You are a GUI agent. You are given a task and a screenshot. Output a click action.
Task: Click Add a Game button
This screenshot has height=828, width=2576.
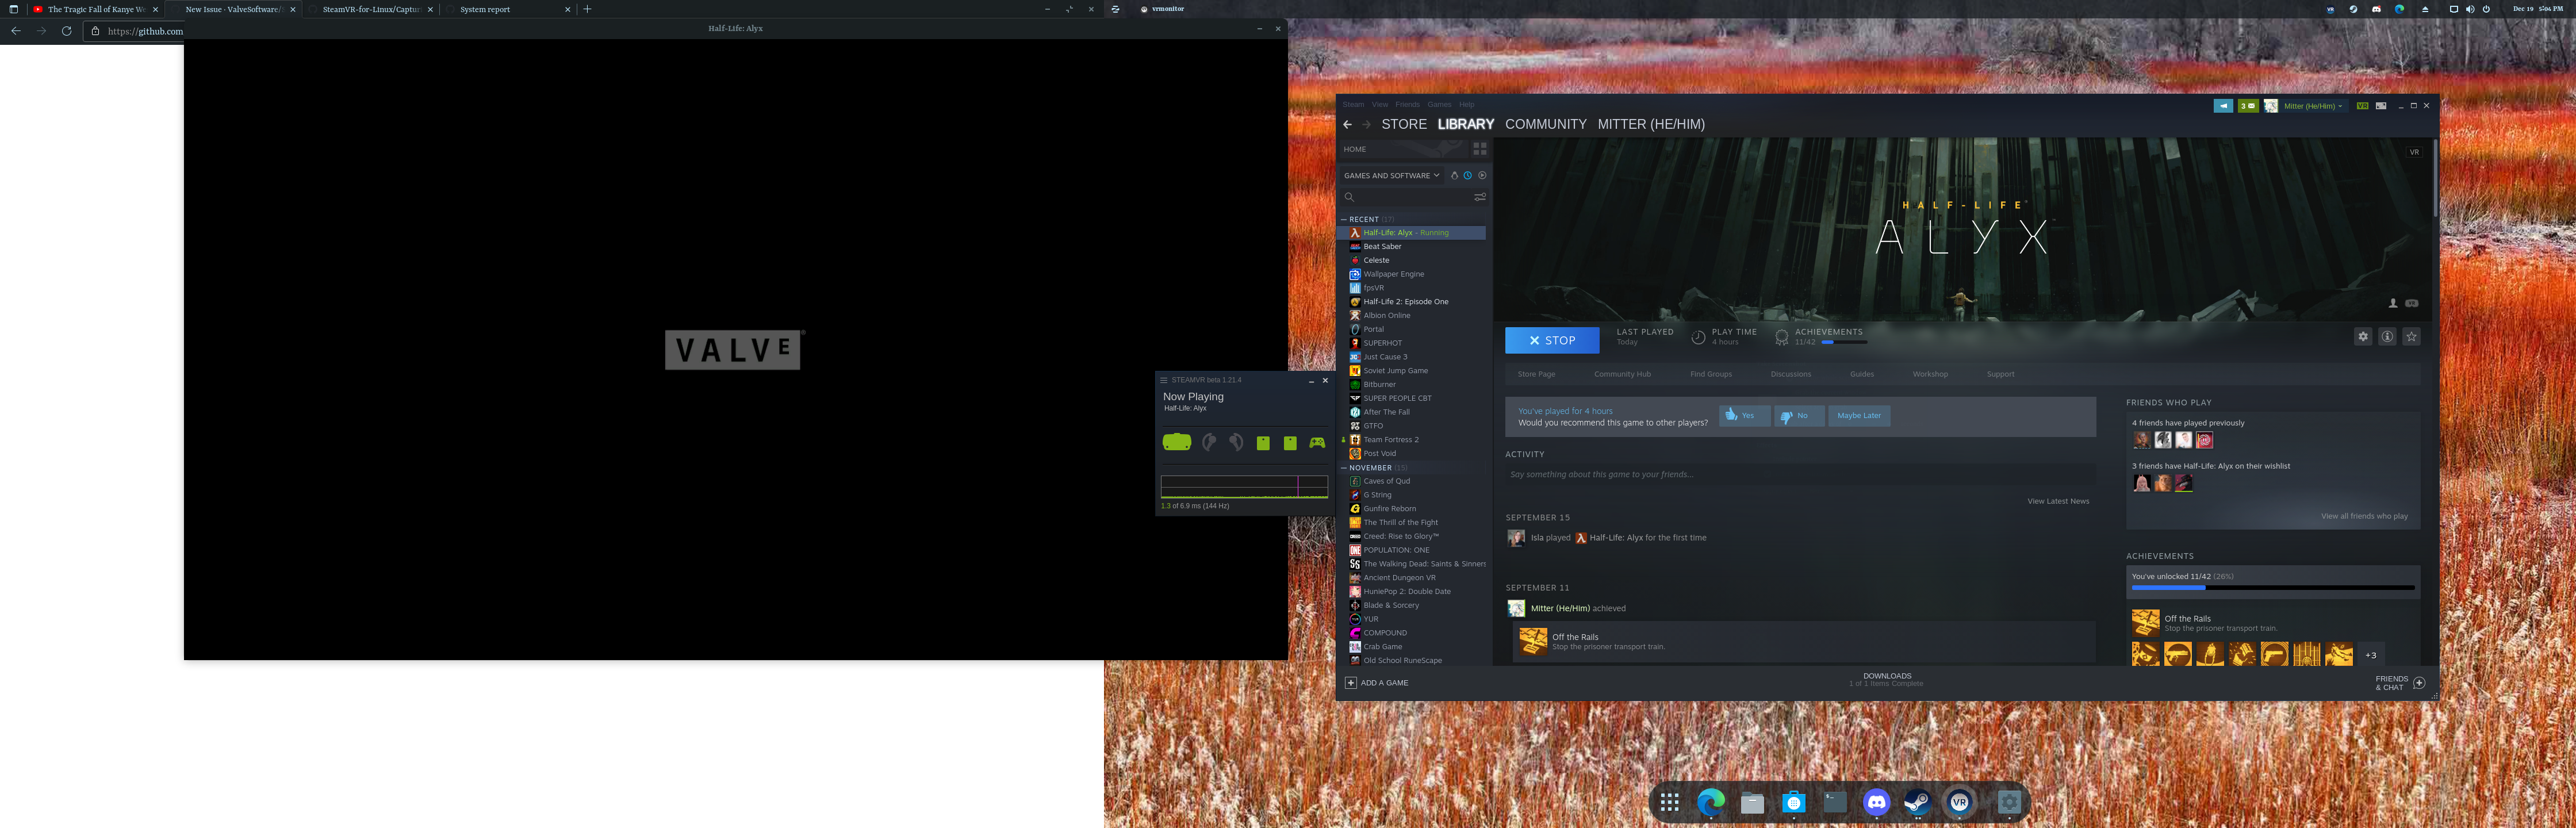[x=1376, y=683]
